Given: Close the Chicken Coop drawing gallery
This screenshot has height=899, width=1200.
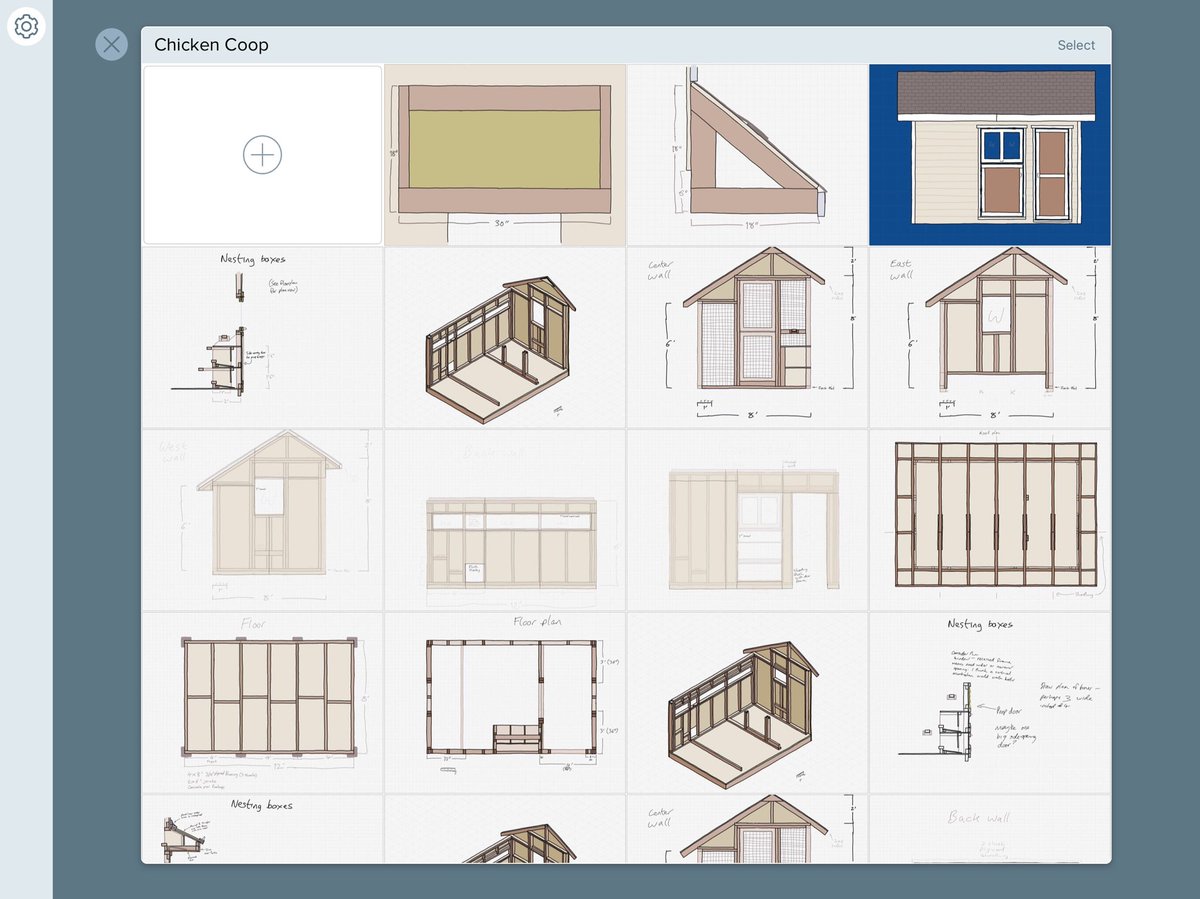Looking at the screenshot, I should 111,44.
